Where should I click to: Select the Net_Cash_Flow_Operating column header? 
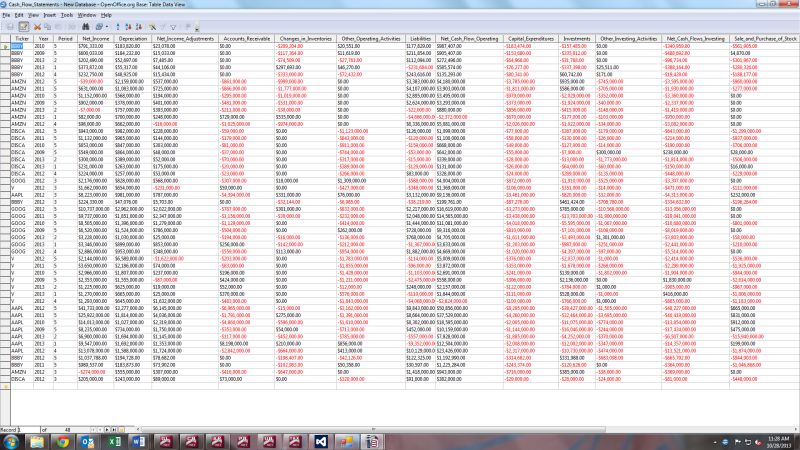click(469, 39)
